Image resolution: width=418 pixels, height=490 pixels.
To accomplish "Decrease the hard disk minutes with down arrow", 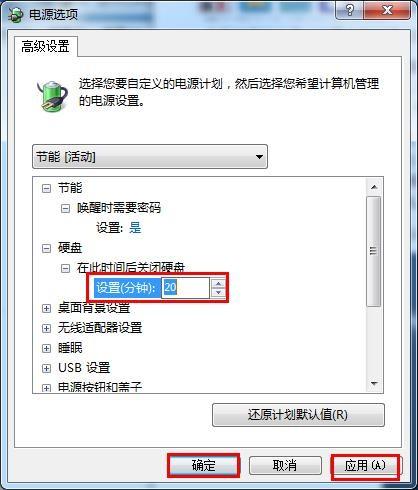I will click(218, 292).
